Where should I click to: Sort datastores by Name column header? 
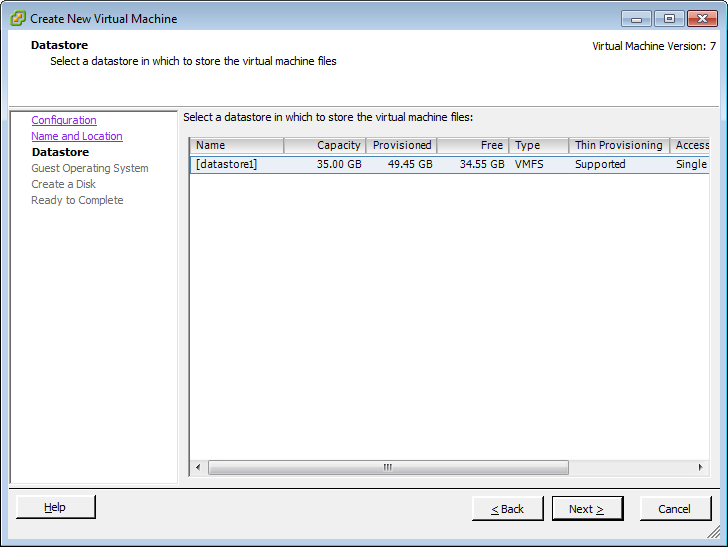pyautogui.click(x=237, y=145)
